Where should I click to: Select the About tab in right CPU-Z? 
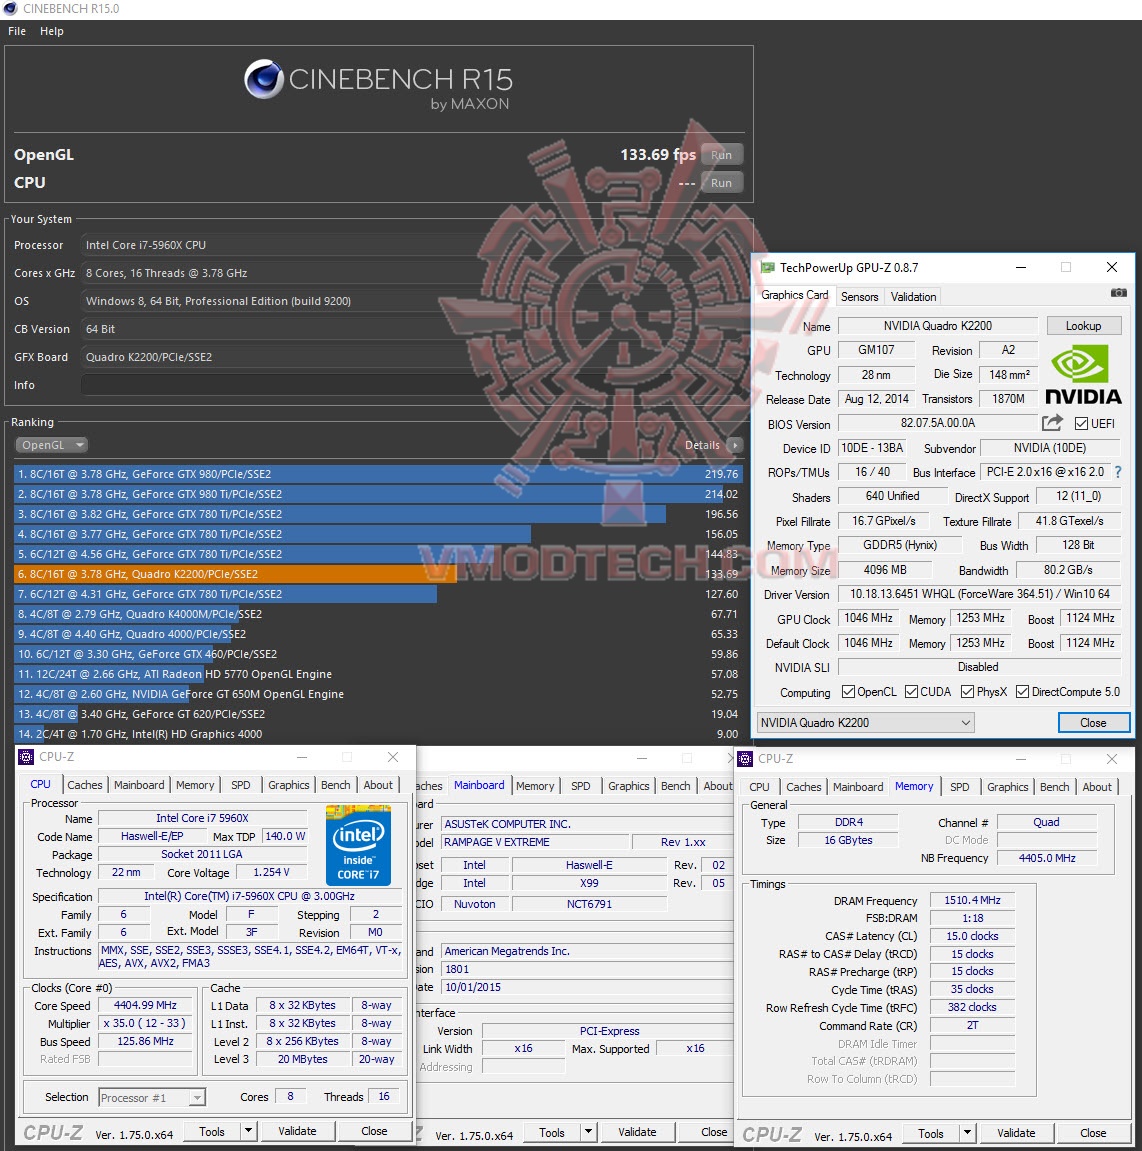click(x=1096, y=787)
